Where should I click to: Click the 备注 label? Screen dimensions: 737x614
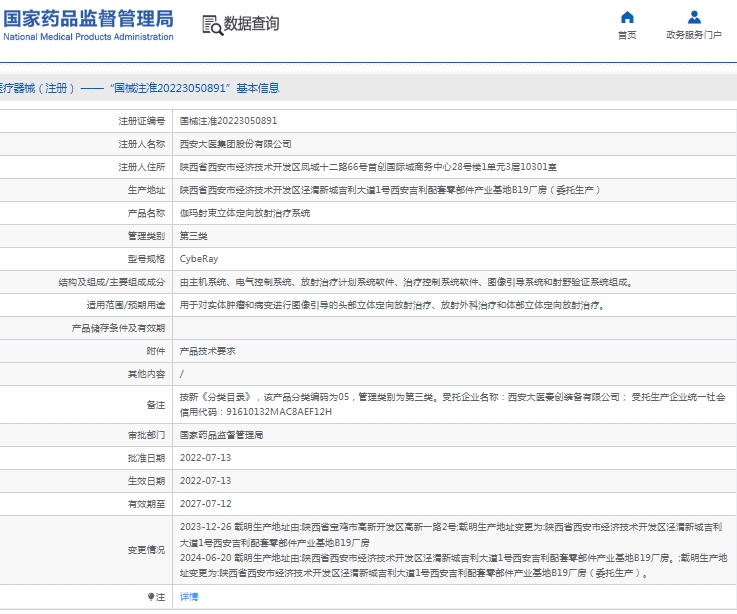pos(156,405)
